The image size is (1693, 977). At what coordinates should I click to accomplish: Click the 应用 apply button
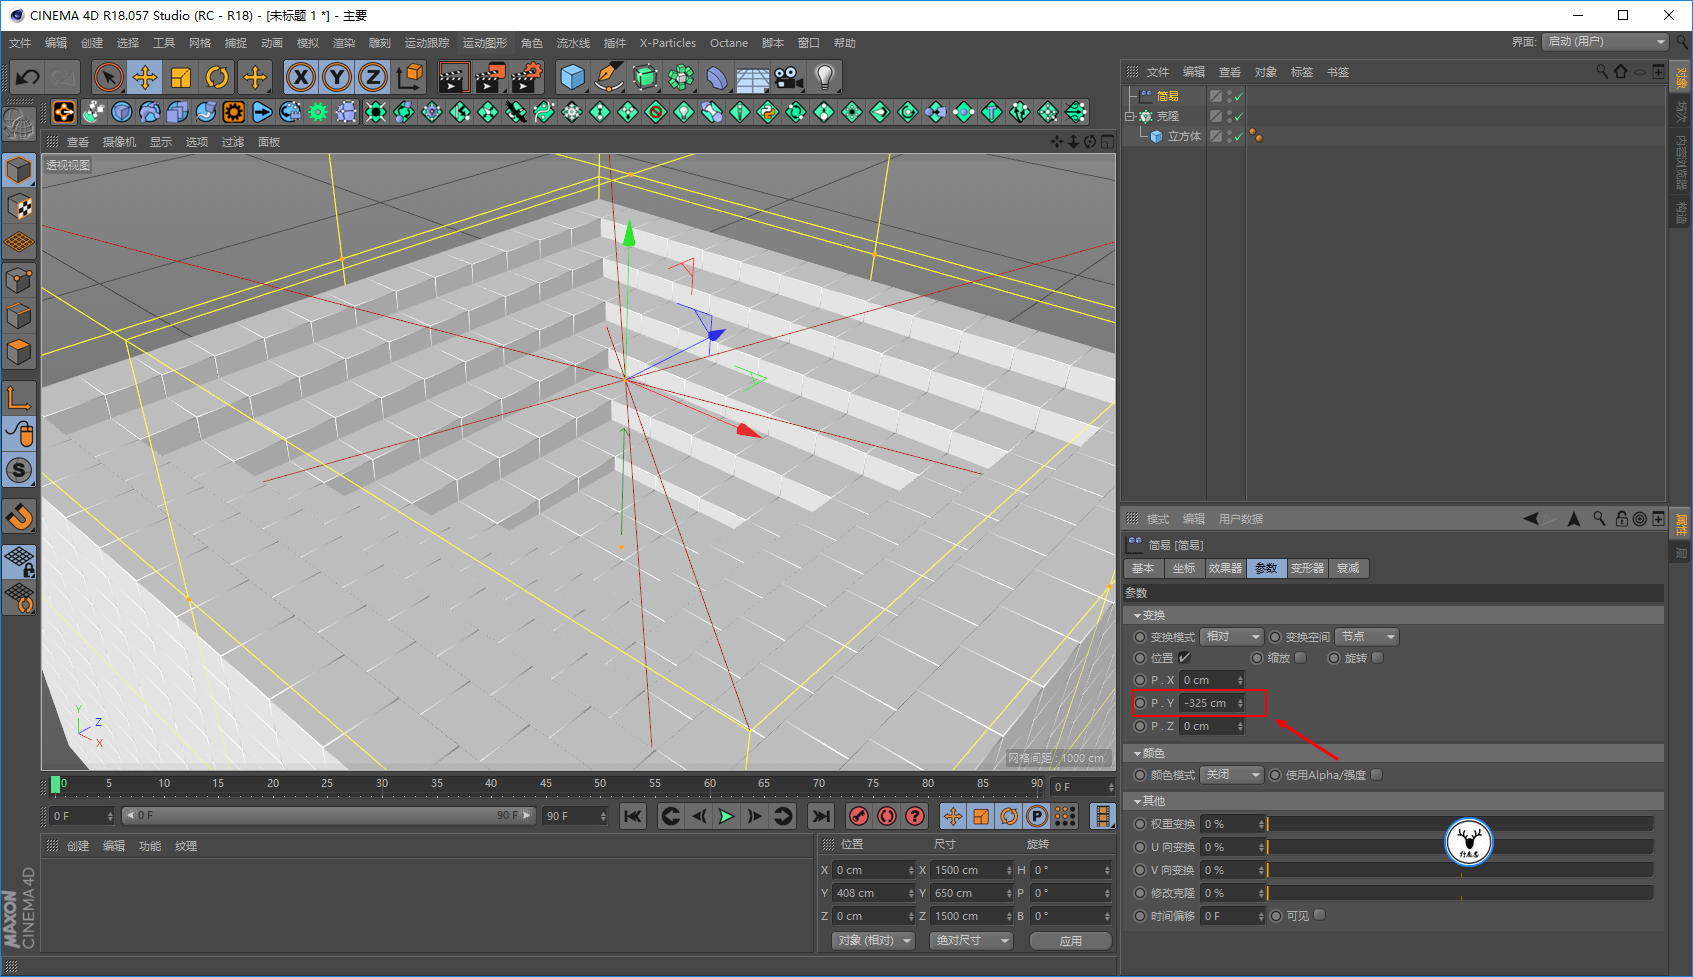click(1071, 941)
